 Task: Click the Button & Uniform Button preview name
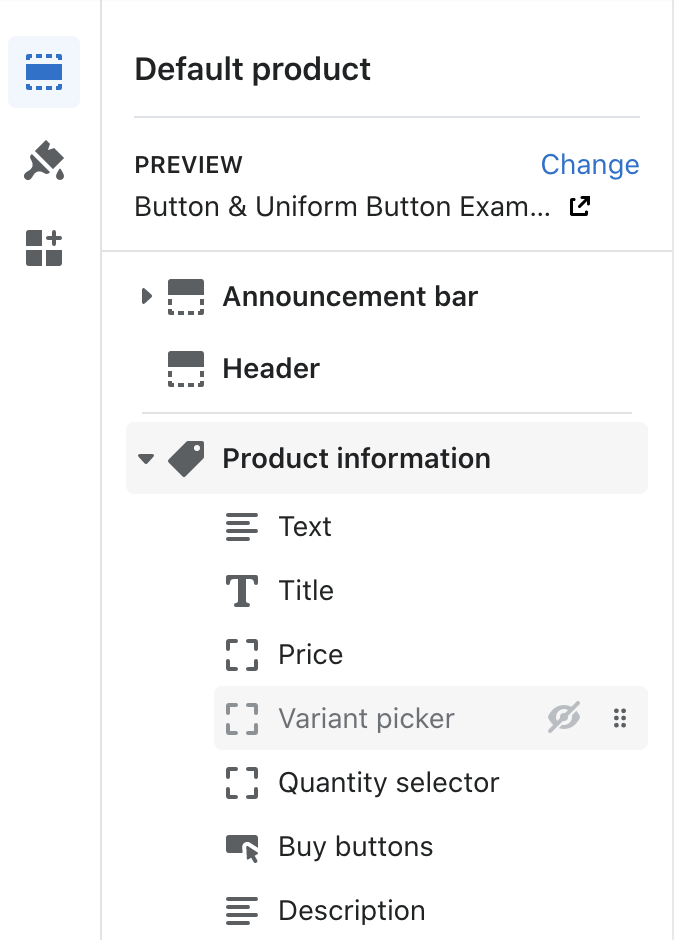point(342,206)
